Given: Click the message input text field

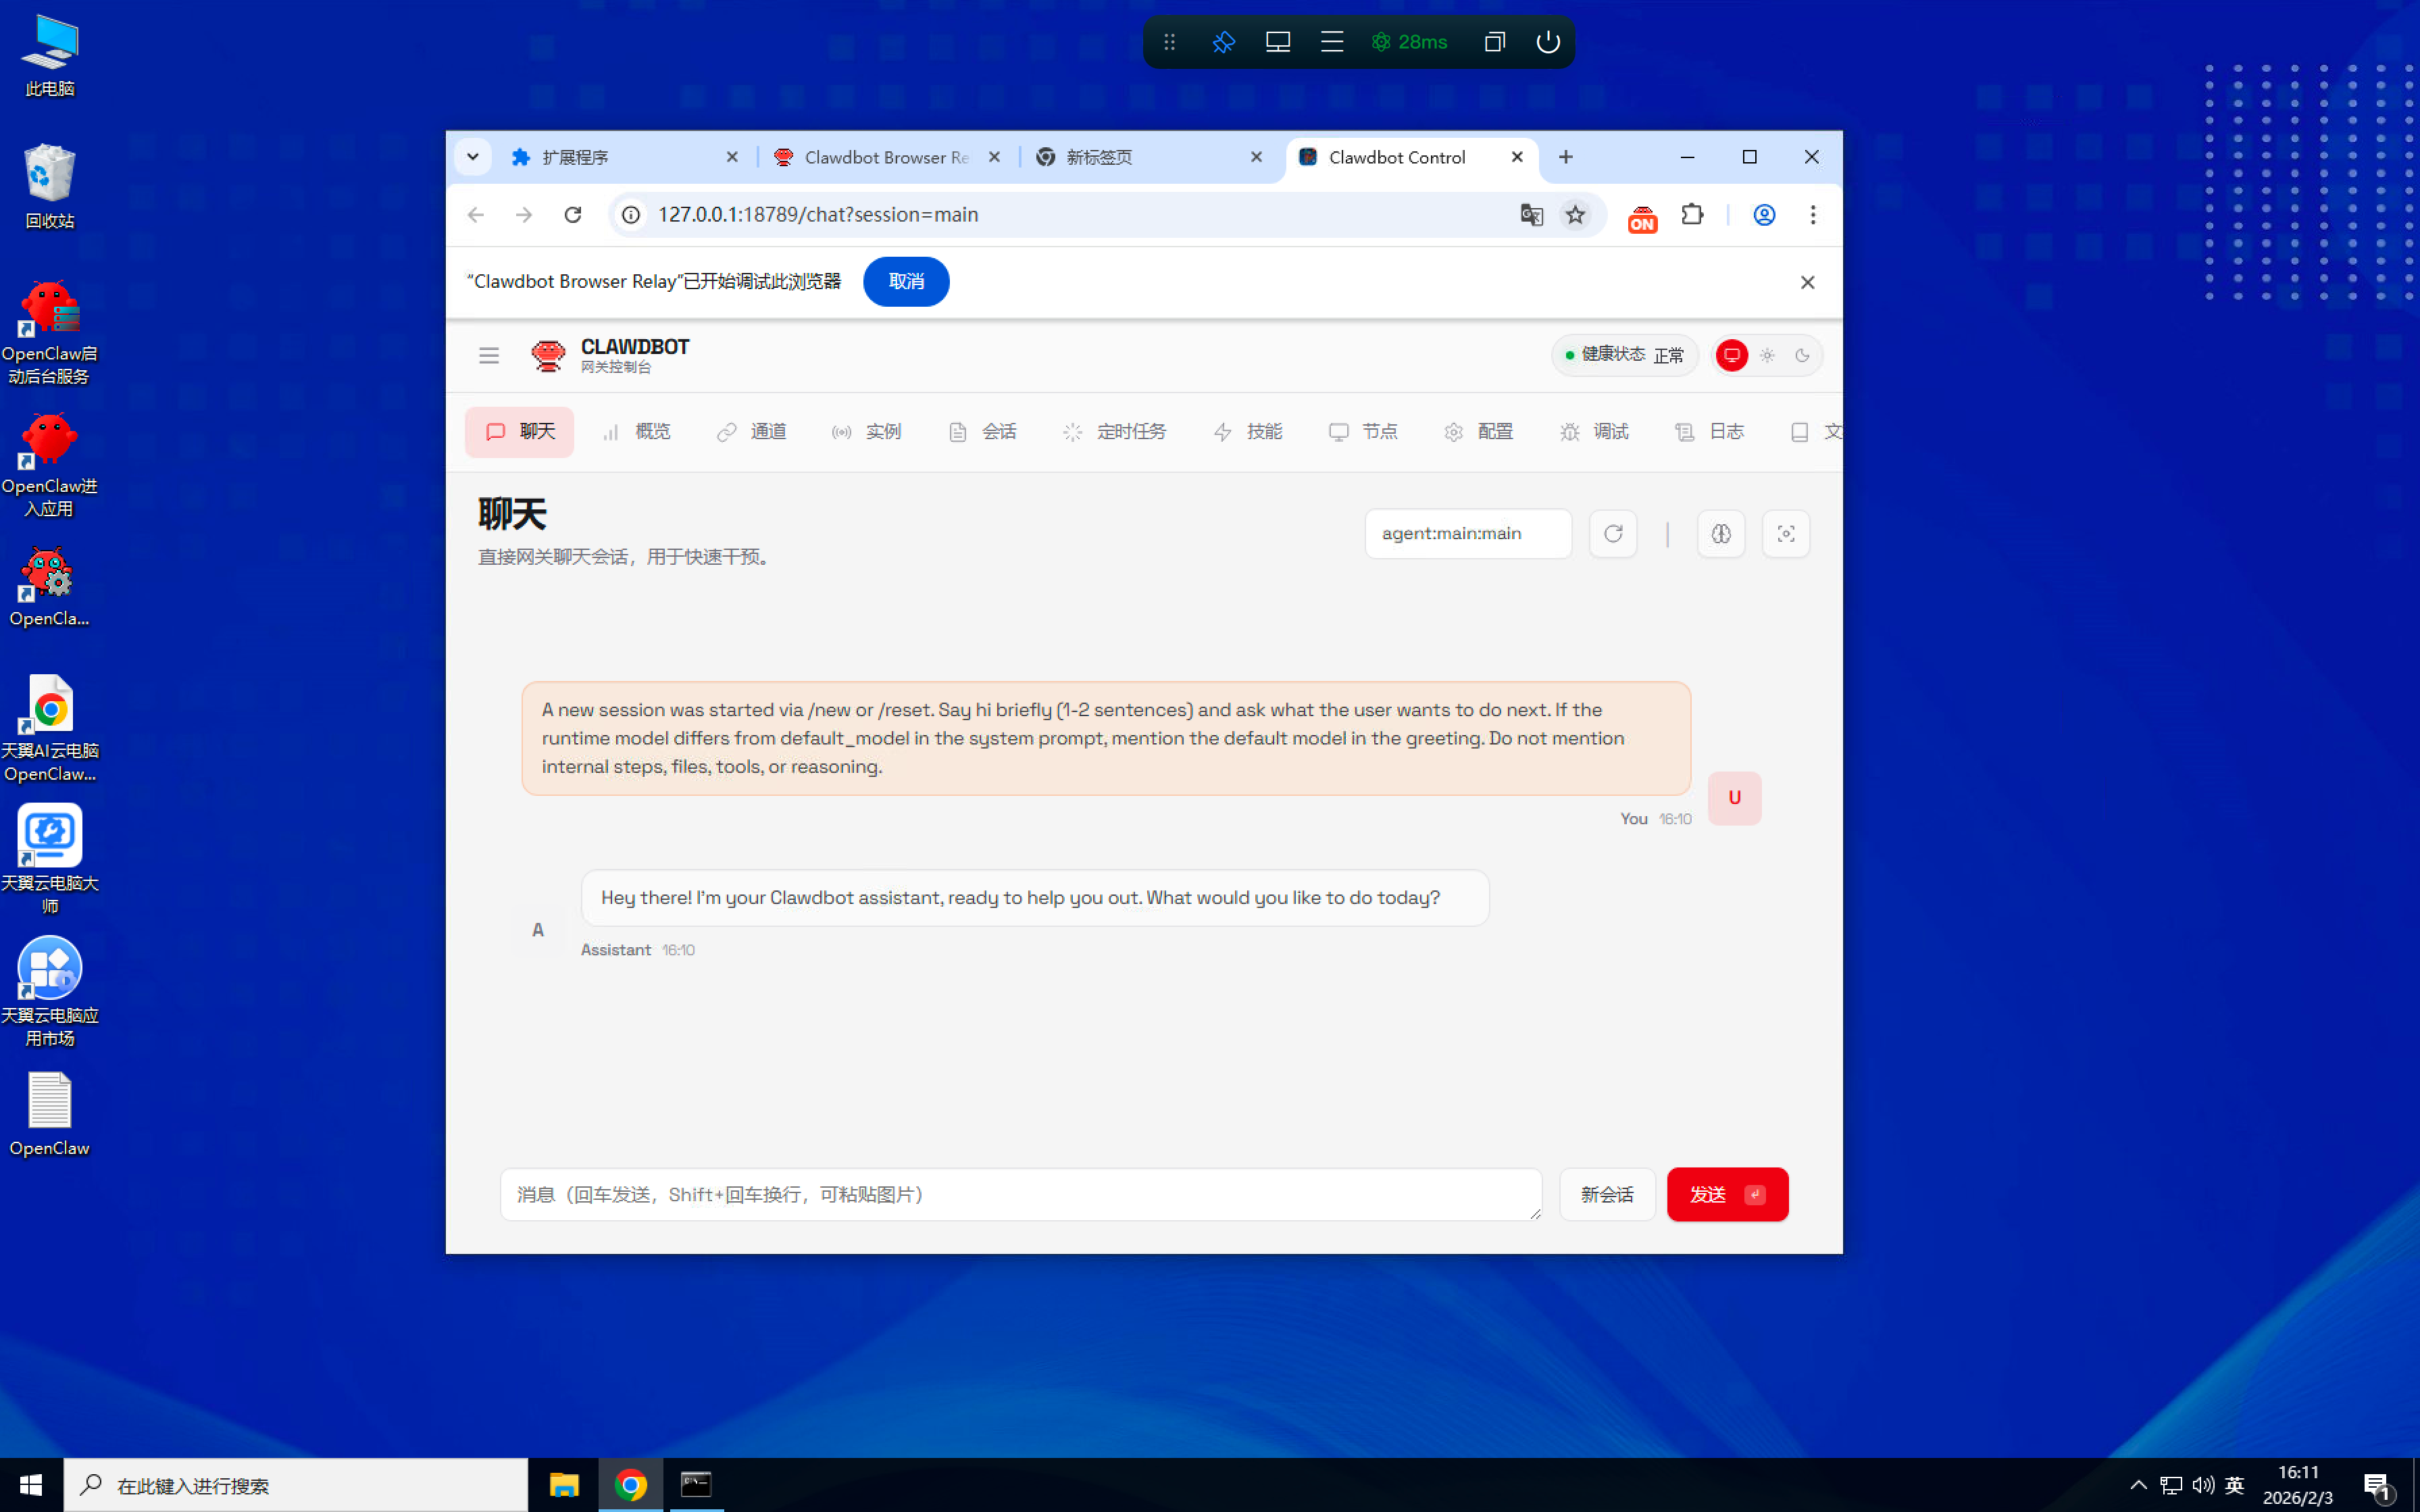Looking at the screenshot, I should tap(1020, 1194).
